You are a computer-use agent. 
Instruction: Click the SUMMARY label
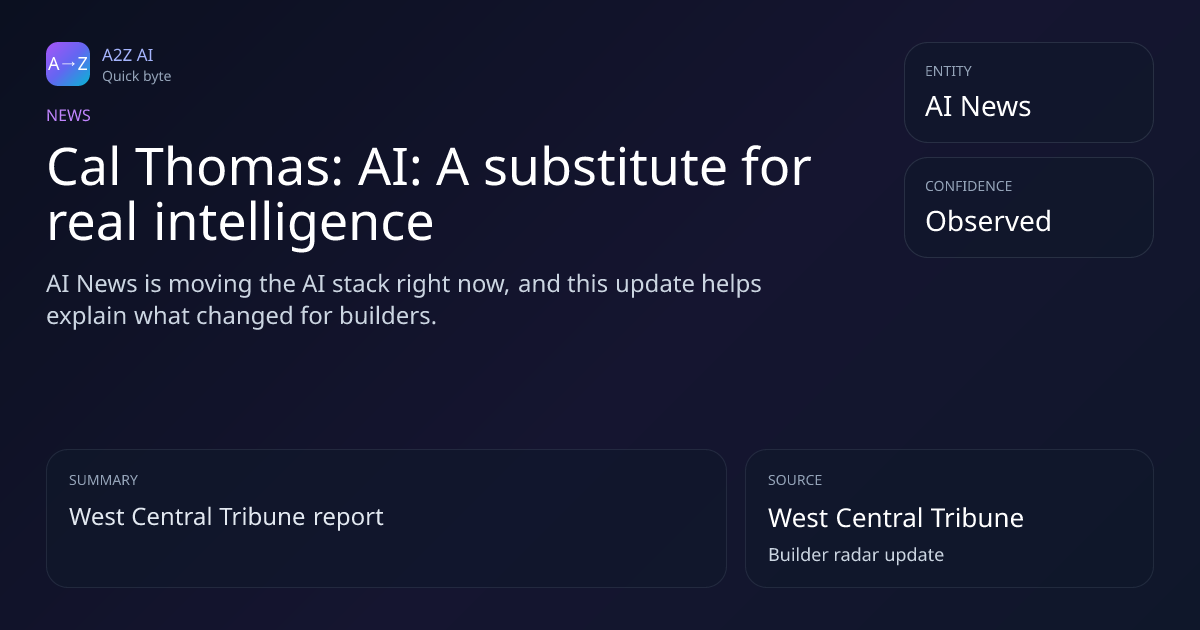pos(103,480)
